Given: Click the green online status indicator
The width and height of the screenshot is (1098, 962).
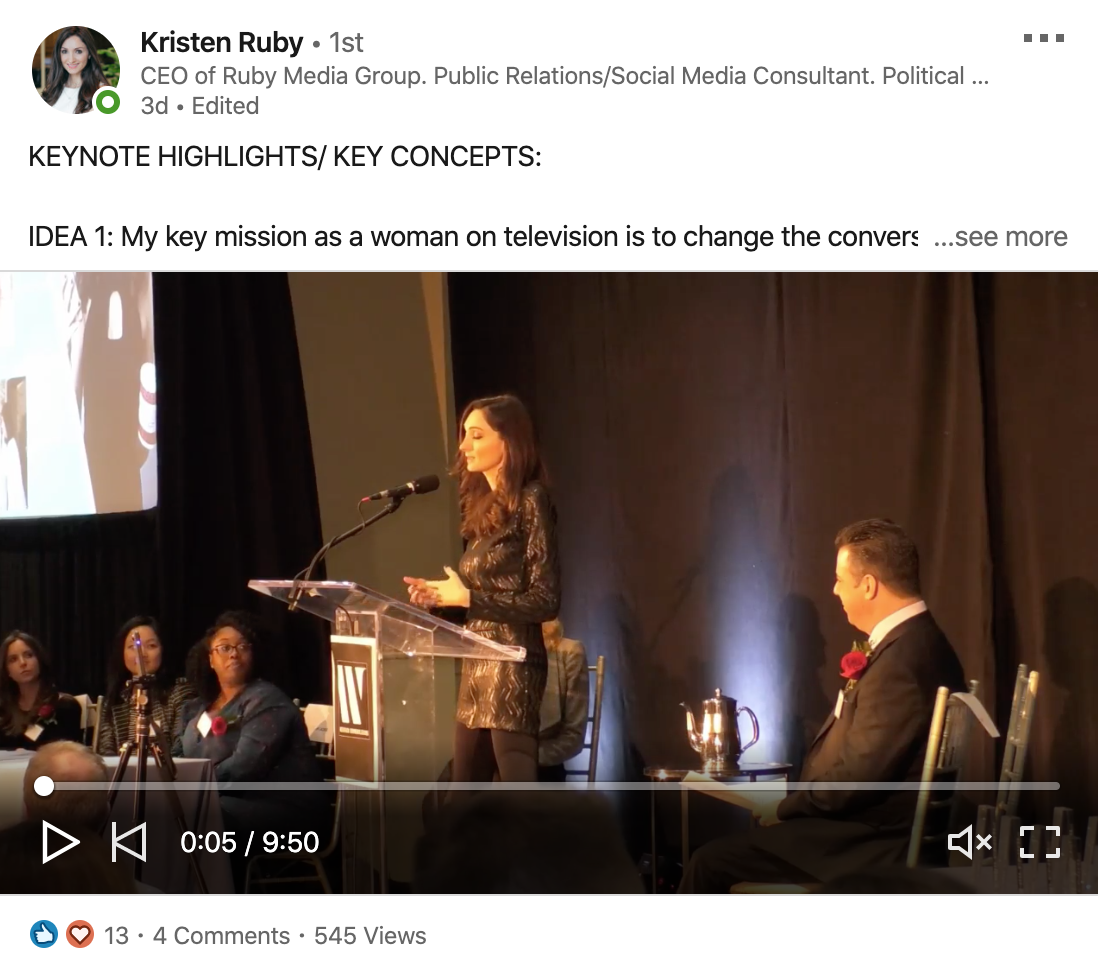Looking at the screenshot, I should click(107, 102).
